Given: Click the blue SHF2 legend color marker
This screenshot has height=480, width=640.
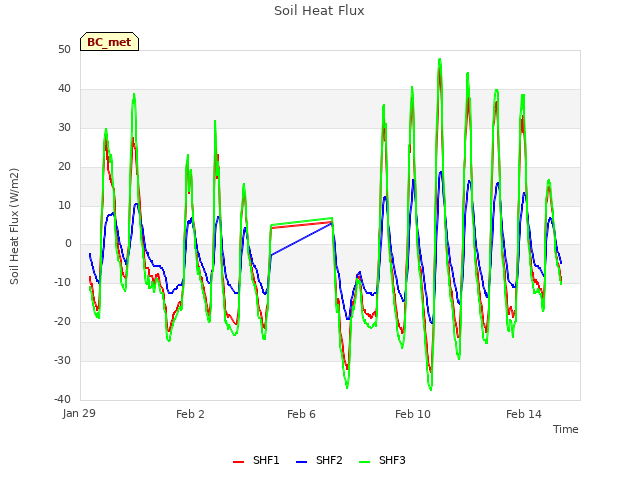Looking at the screenshot, I should point(301,462).
